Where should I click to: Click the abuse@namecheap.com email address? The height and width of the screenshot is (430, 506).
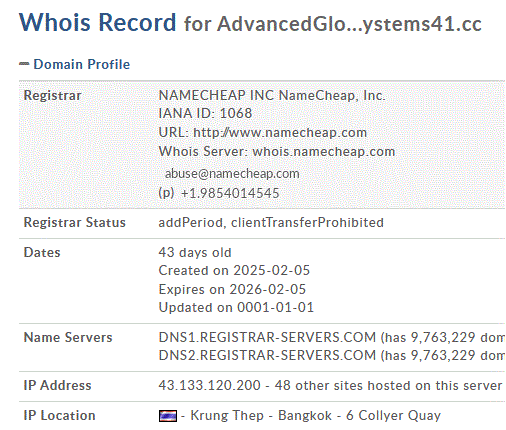point(232,174)
